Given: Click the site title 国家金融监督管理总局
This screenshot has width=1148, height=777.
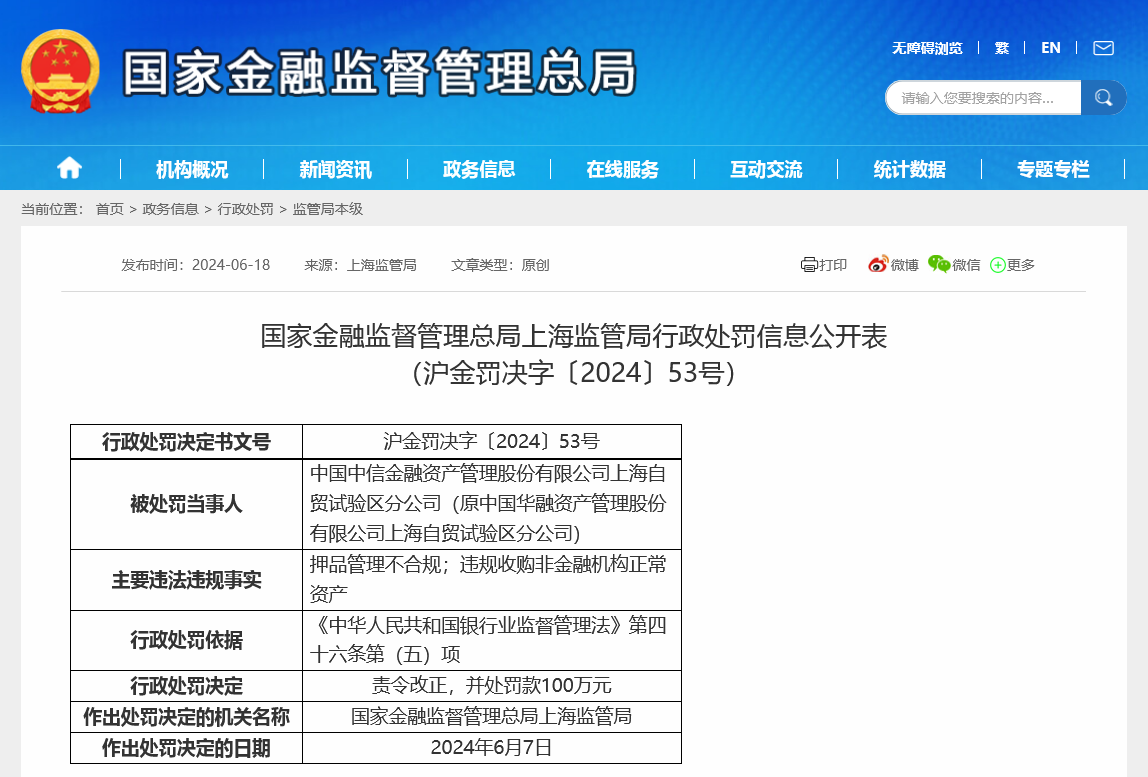Looking at the screenshot, I should tap(379, 73).
